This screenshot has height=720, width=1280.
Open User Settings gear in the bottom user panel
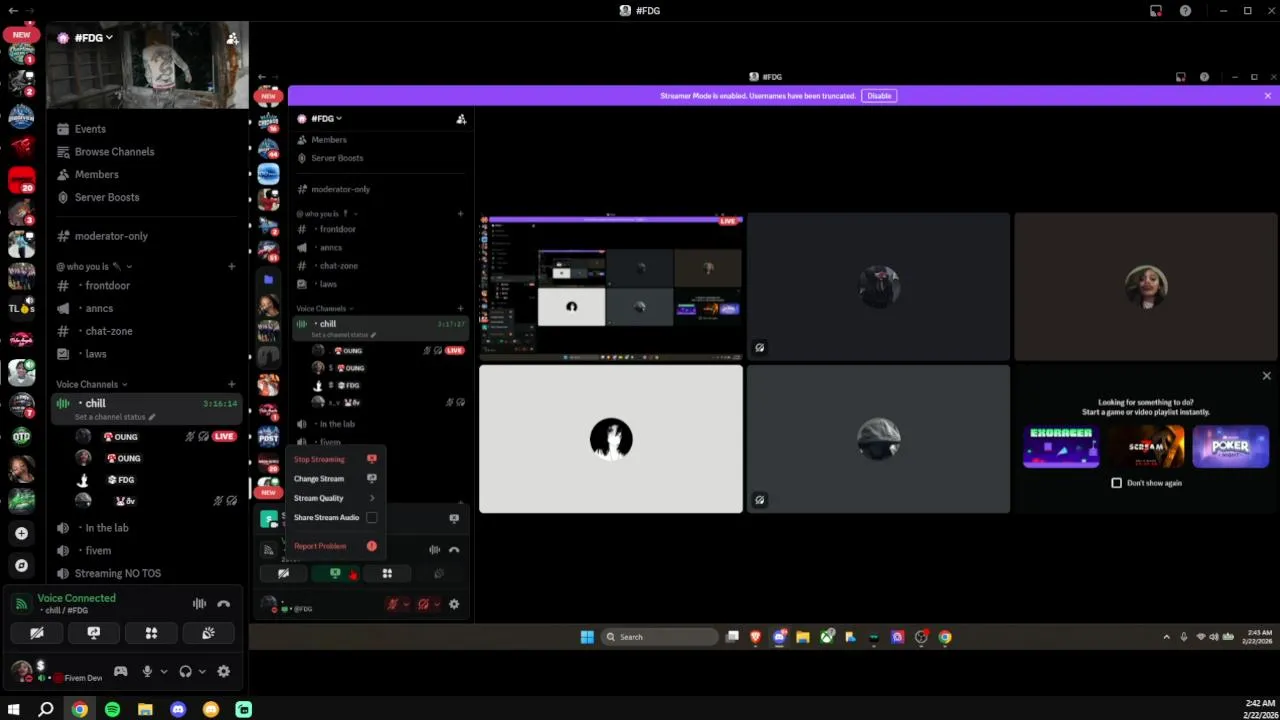223,672
